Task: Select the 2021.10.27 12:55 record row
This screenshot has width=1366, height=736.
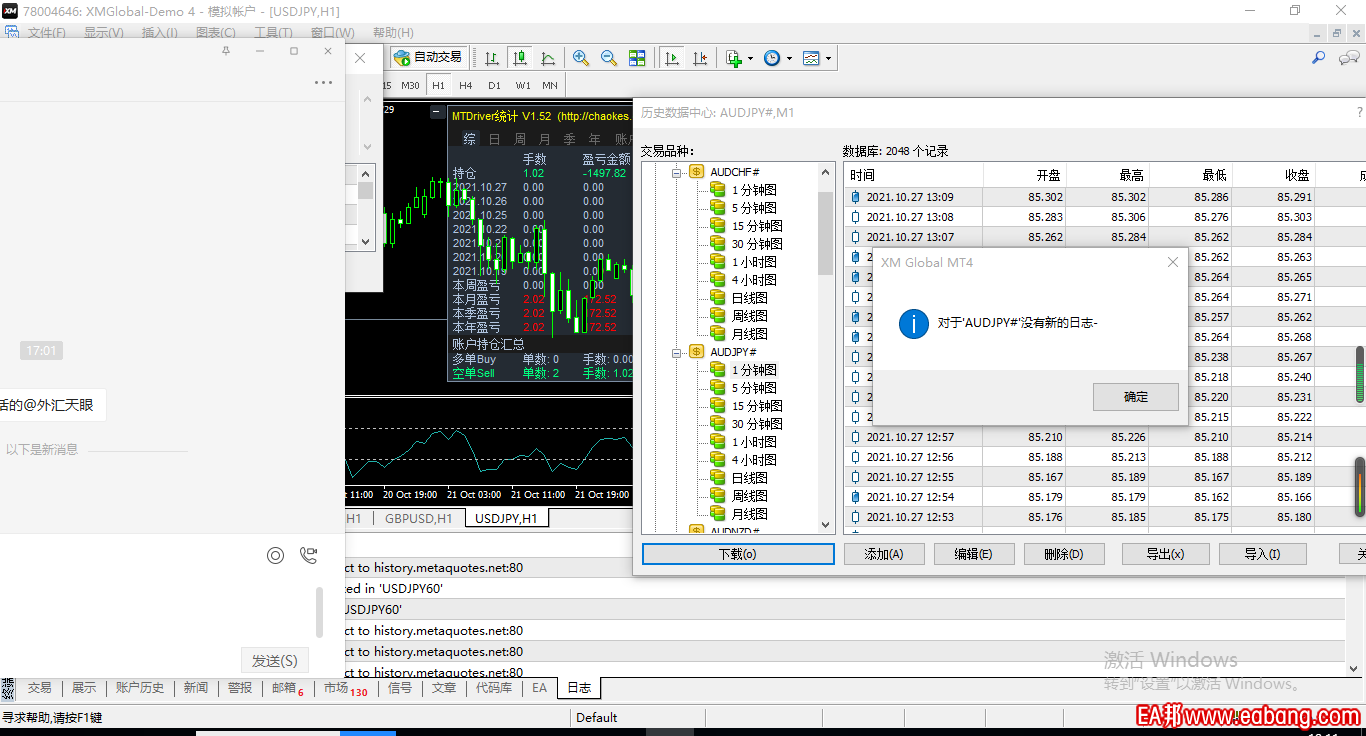Action: point(1104,477)
